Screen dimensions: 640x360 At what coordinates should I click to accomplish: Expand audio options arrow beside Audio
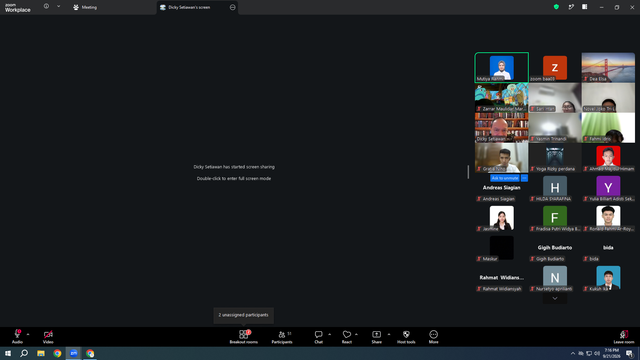pyautogui.click(x=28, y=334)
